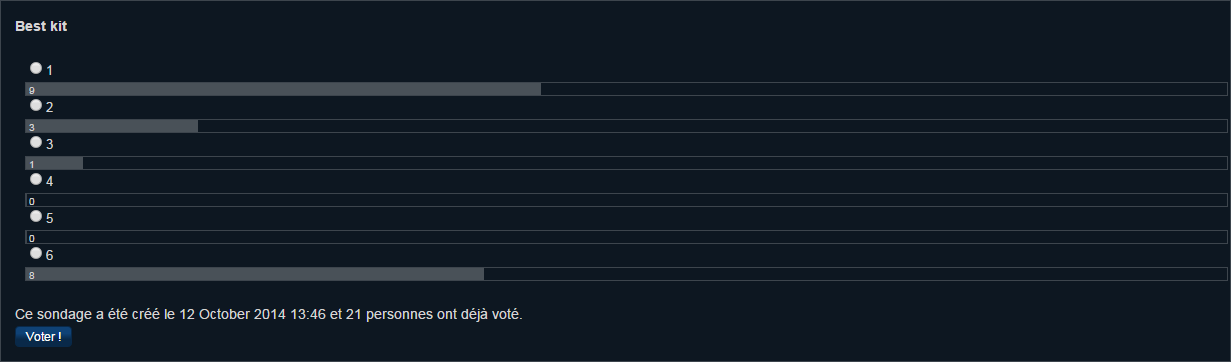Select radio option 4
The image size is (1231, 362).
point(36,179)
